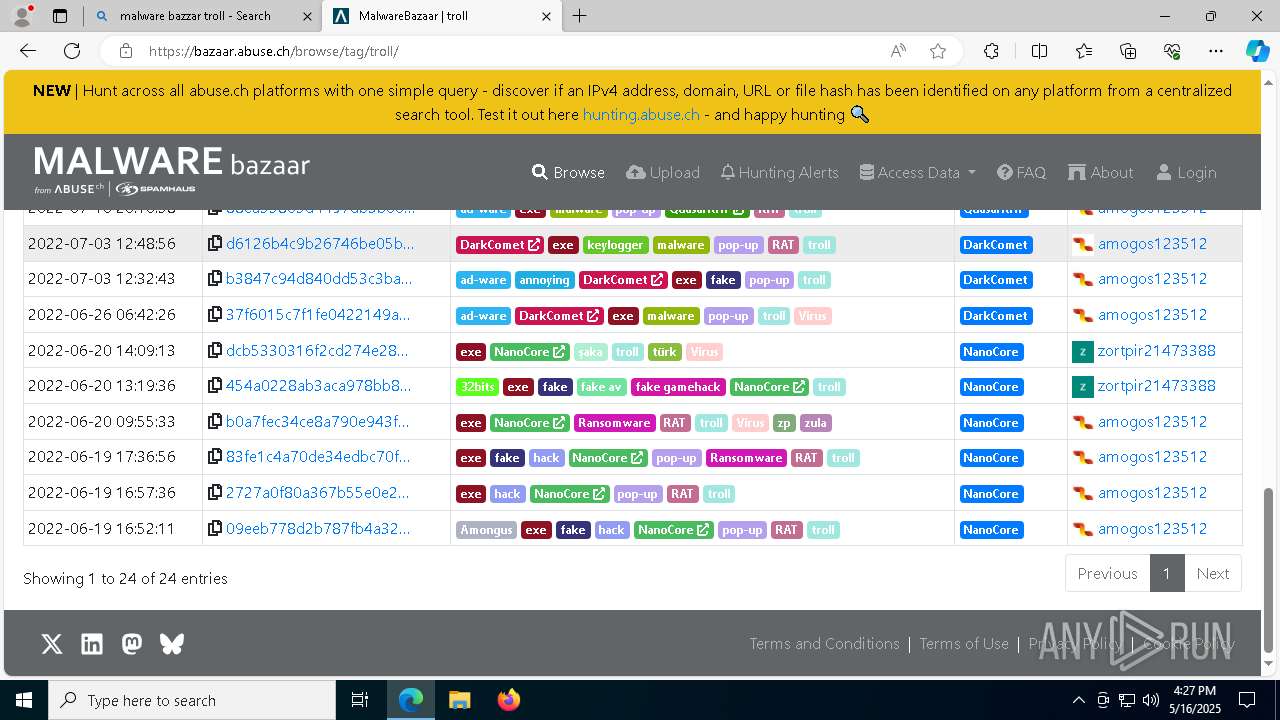The height and width of the screenshot is (720, 1280).
Task: Open tab actions menu icon
Action: 60,16
